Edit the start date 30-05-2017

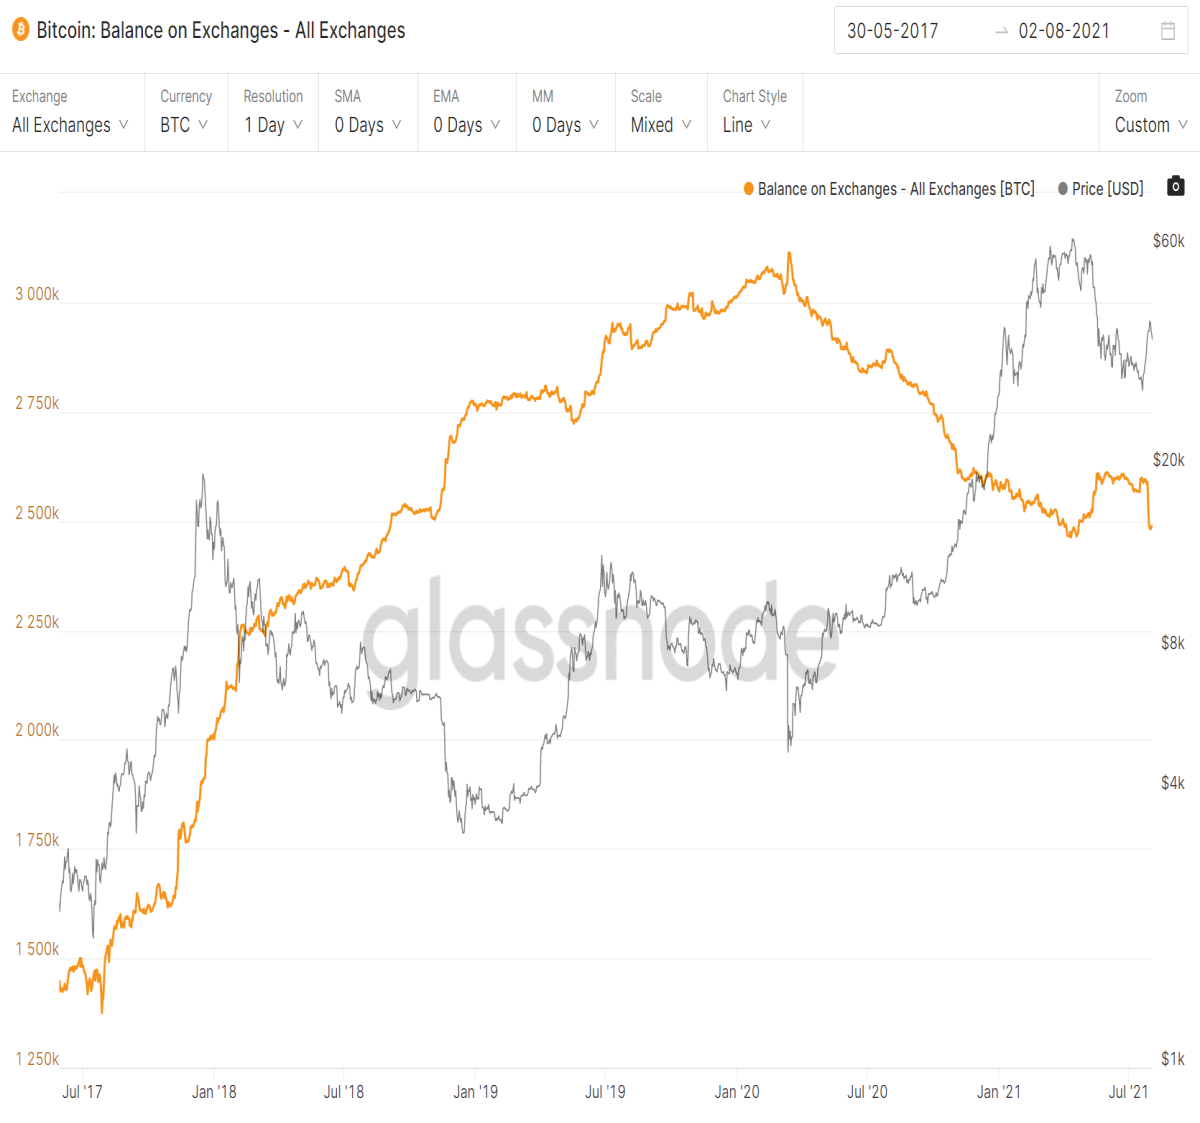[x=893, y=31]
